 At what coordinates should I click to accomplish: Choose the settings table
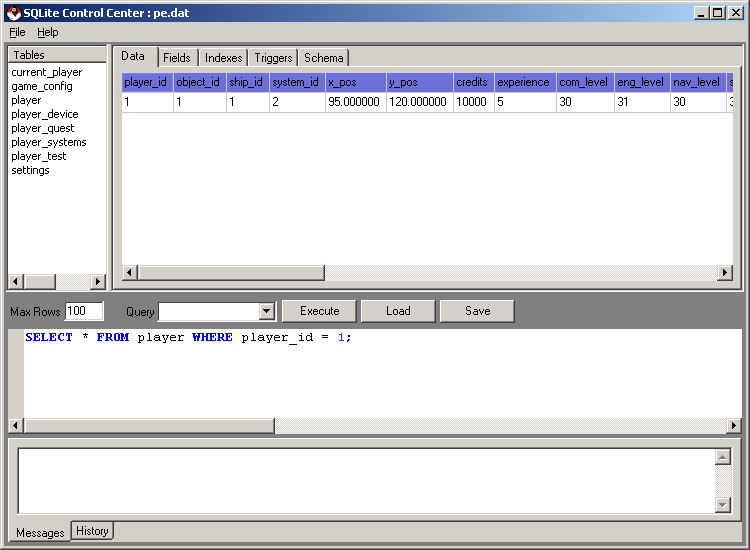pyautogui.click(x=30, y=170)
